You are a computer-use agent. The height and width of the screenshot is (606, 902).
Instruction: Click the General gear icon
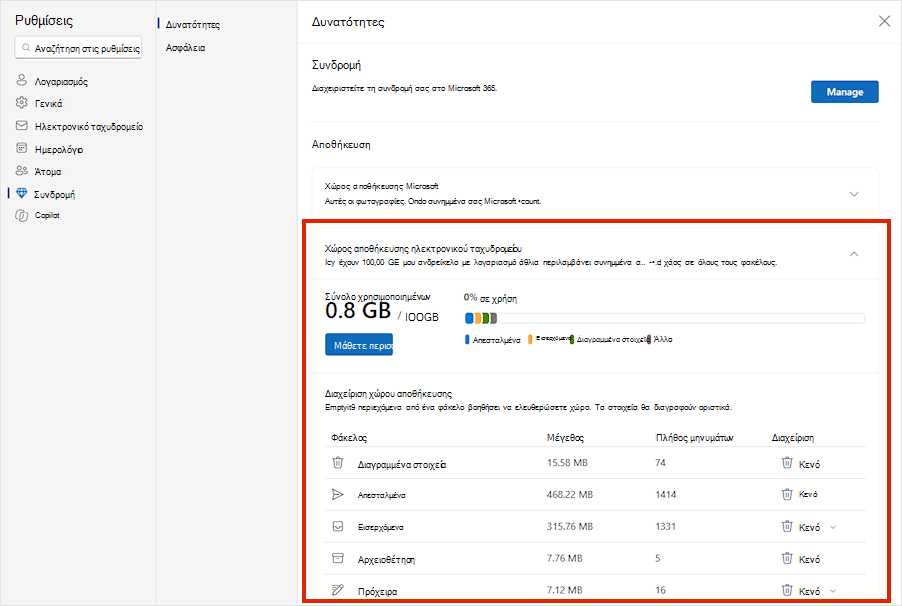tap(22, 102)
